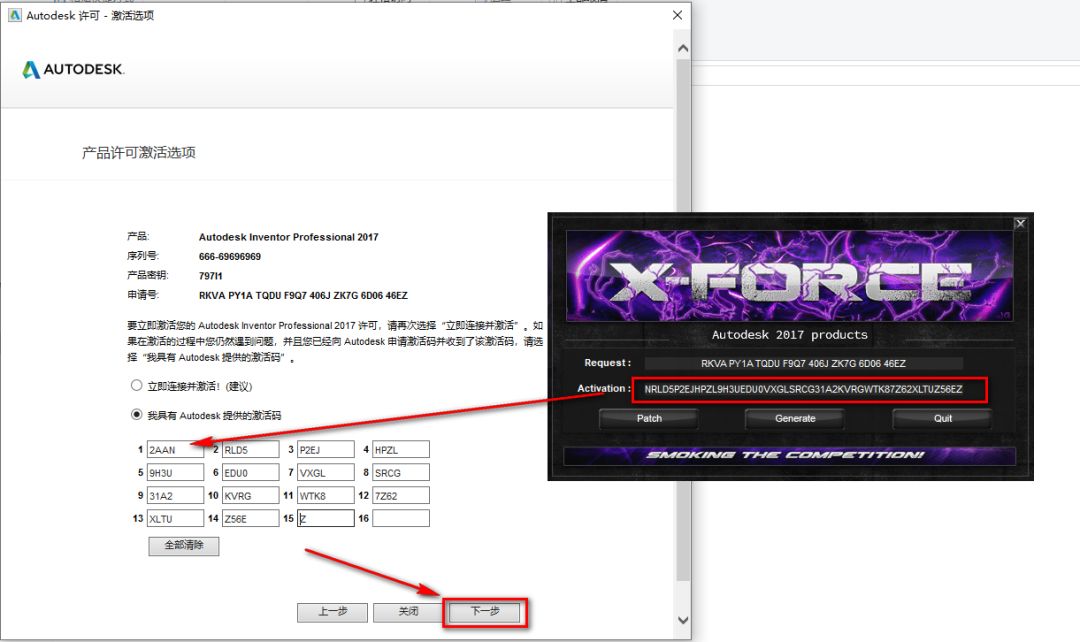1080x642 pixels.
Task: Click the 全部清除 button to clear fields
Action: (183, 546)
